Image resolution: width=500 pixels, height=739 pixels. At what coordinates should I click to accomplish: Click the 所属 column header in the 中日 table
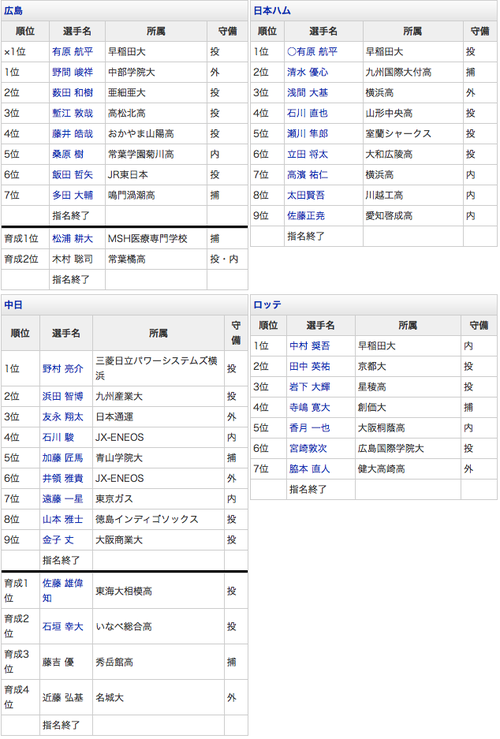(158, 333)
